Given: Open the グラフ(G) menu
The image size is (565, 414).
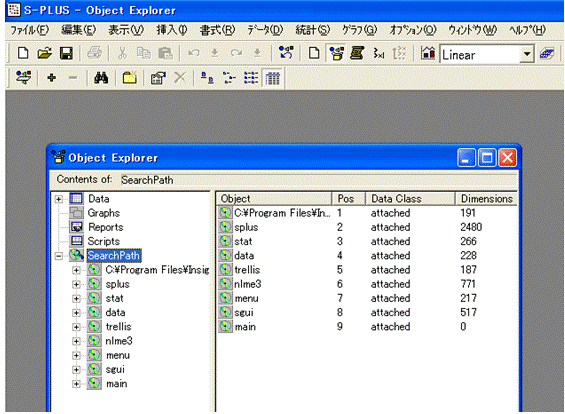Looking at the screenshot, I should point(359,30).
